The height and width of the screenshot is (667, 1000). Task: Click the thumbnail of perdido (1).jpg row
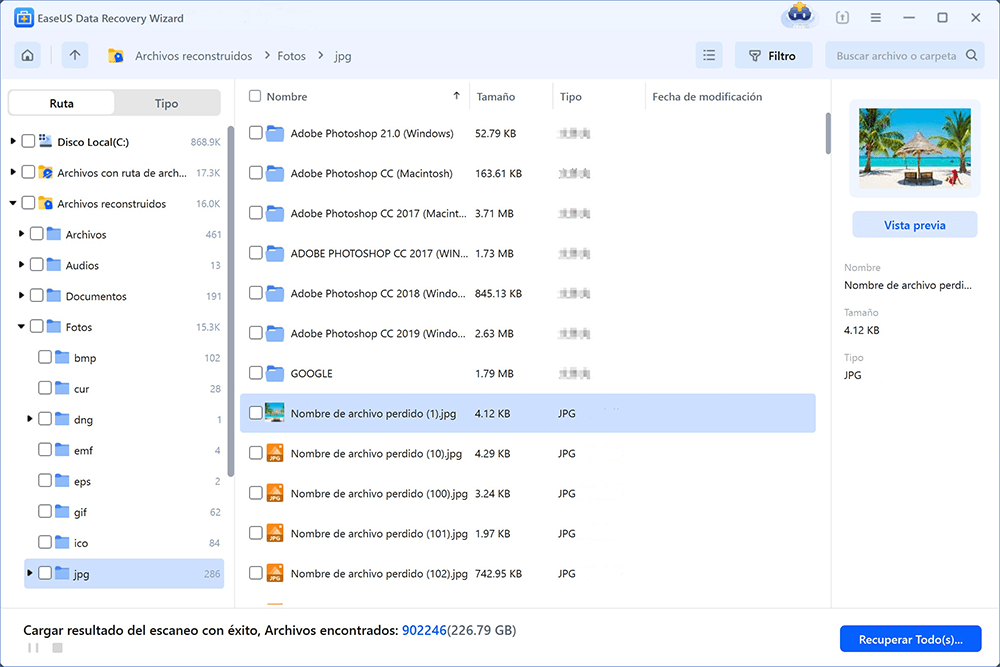pos(275,412)
